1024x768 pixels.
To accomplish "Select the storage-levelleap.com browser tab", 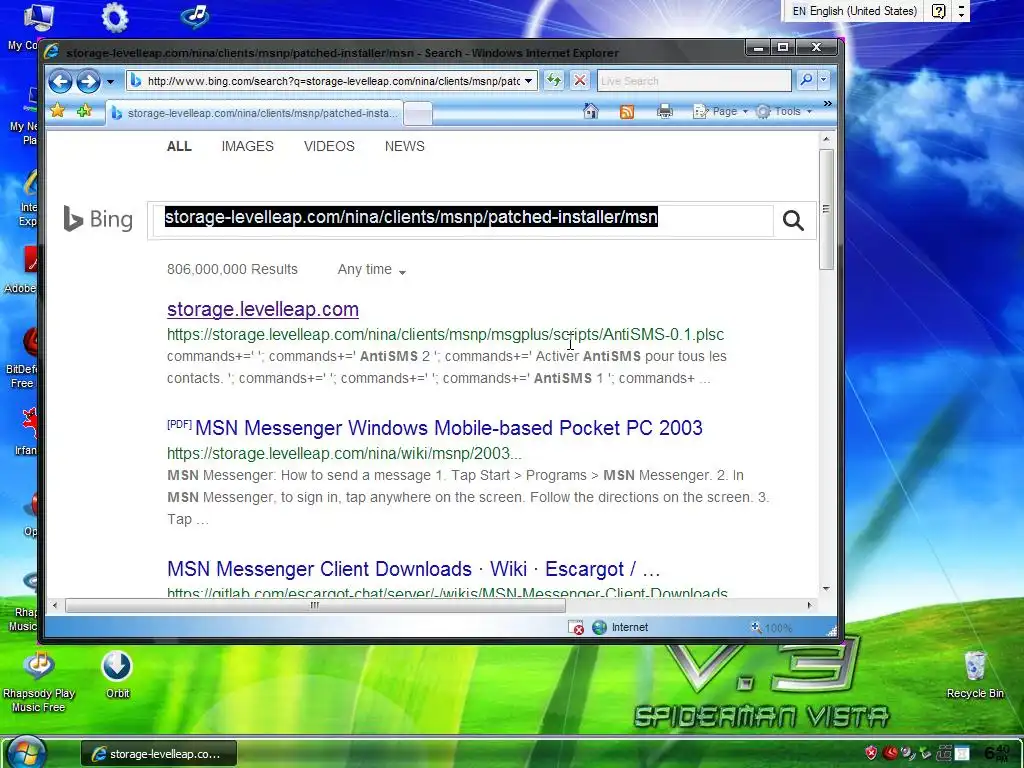I will tap(255, 113).
